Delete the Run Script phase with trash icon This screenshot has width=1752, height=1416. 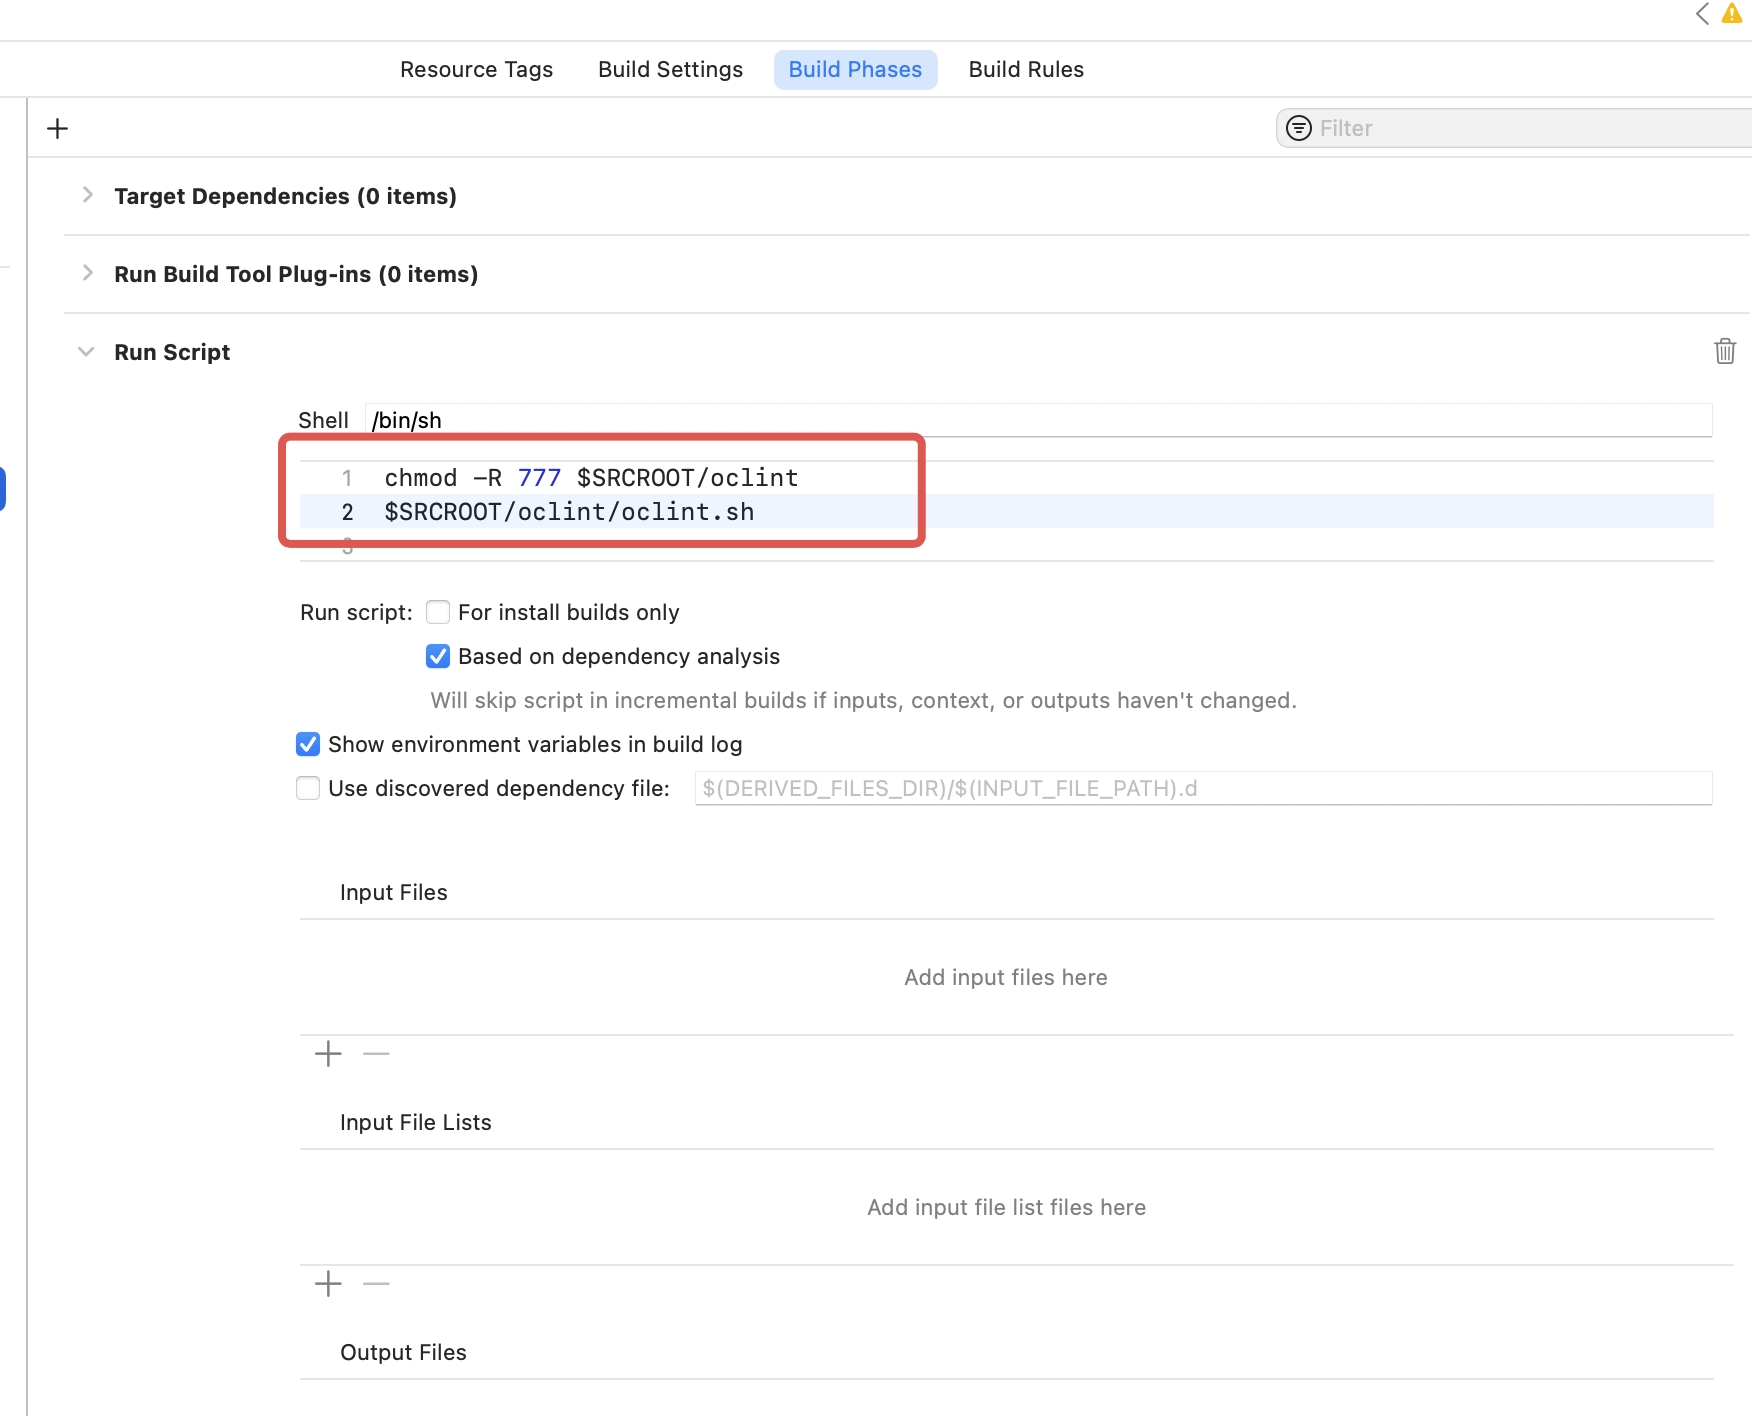tap(1724, 351)
